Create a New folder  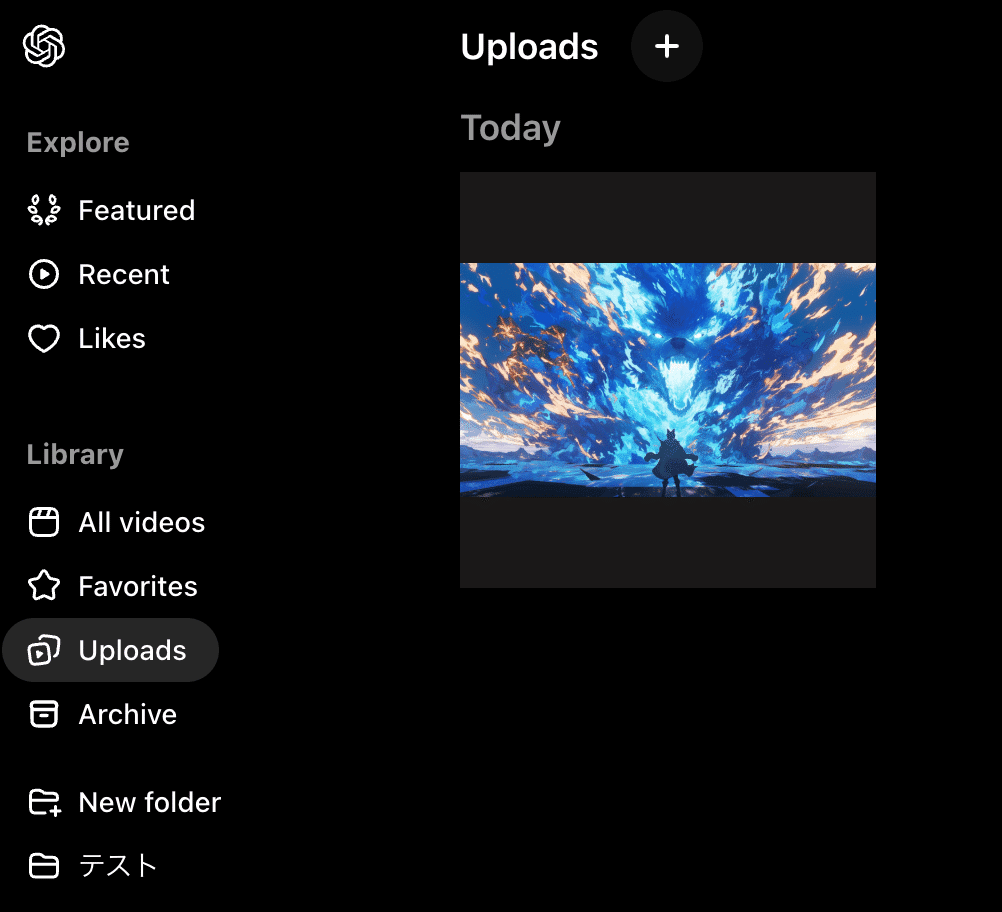(125, 803)
